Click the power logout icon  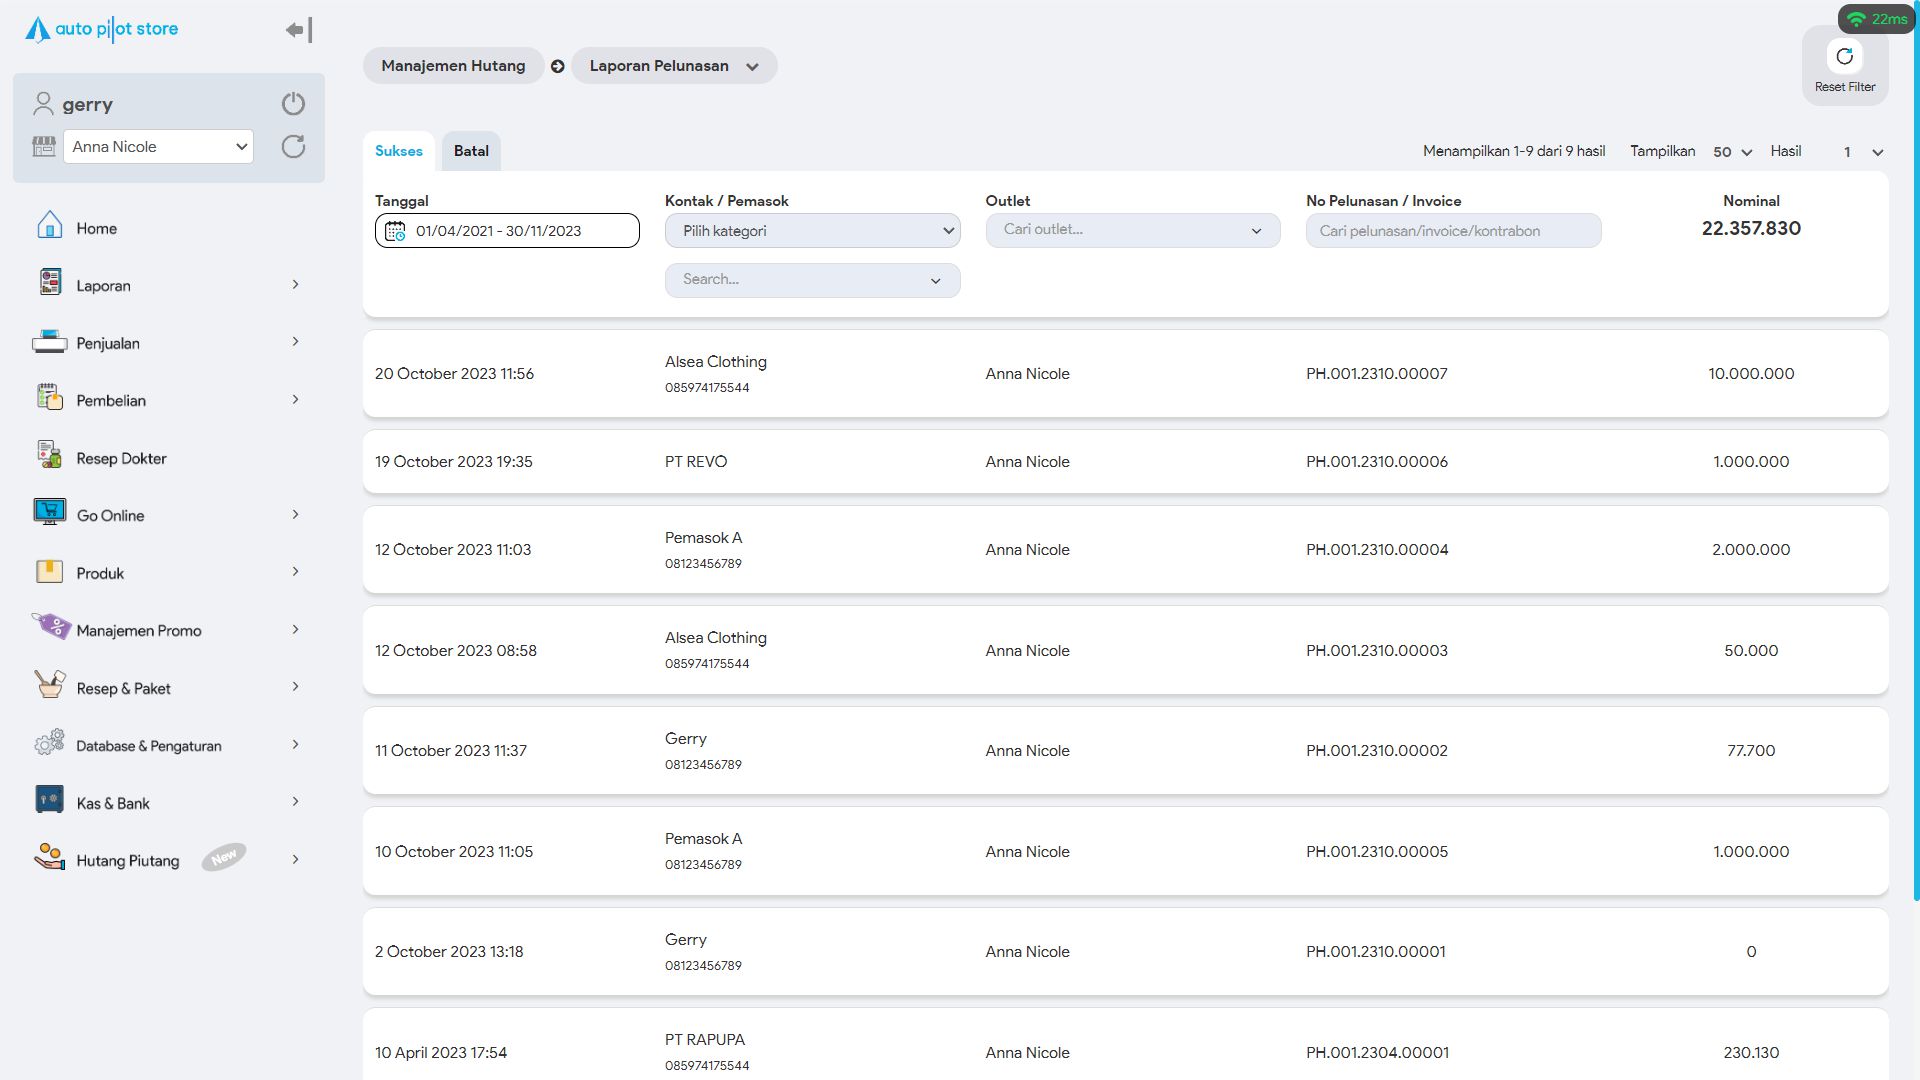(x=293, y=104)
